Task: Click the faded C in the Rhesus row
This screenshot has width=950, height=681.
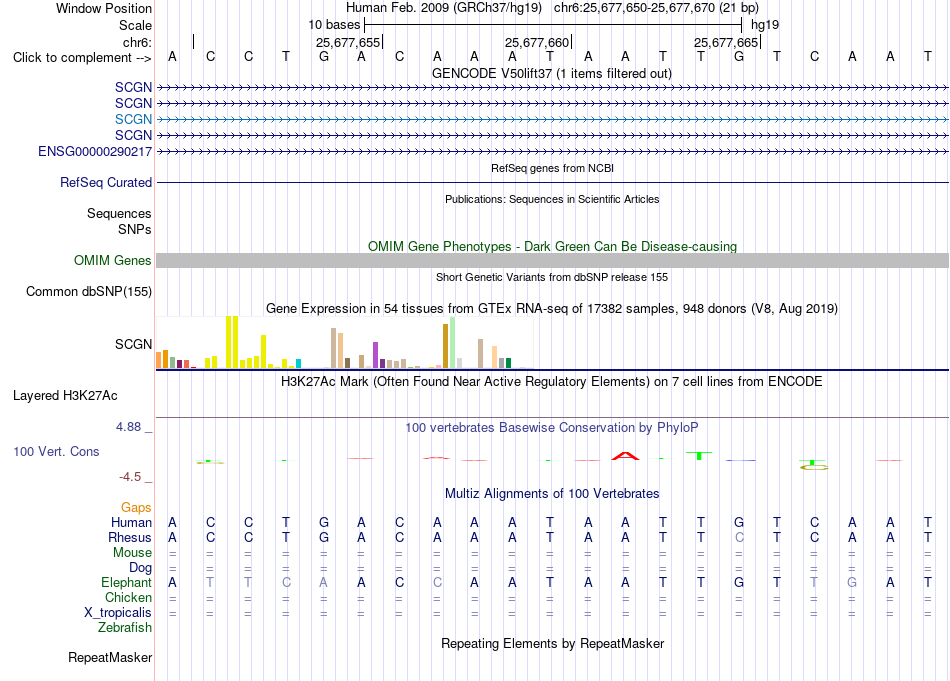Action: click(x=739, y=537)
